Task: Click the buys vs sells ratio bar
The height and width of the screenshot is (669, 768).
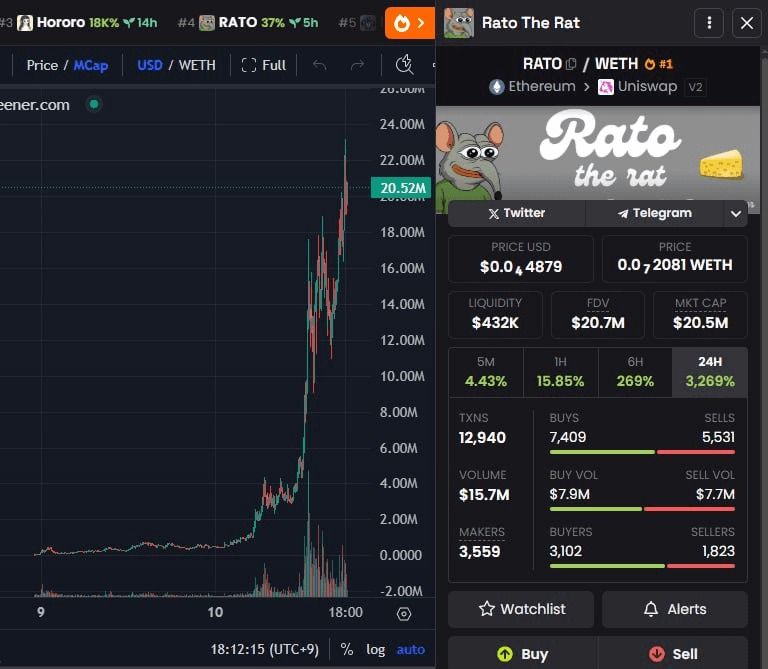Action: click(642, 452)
